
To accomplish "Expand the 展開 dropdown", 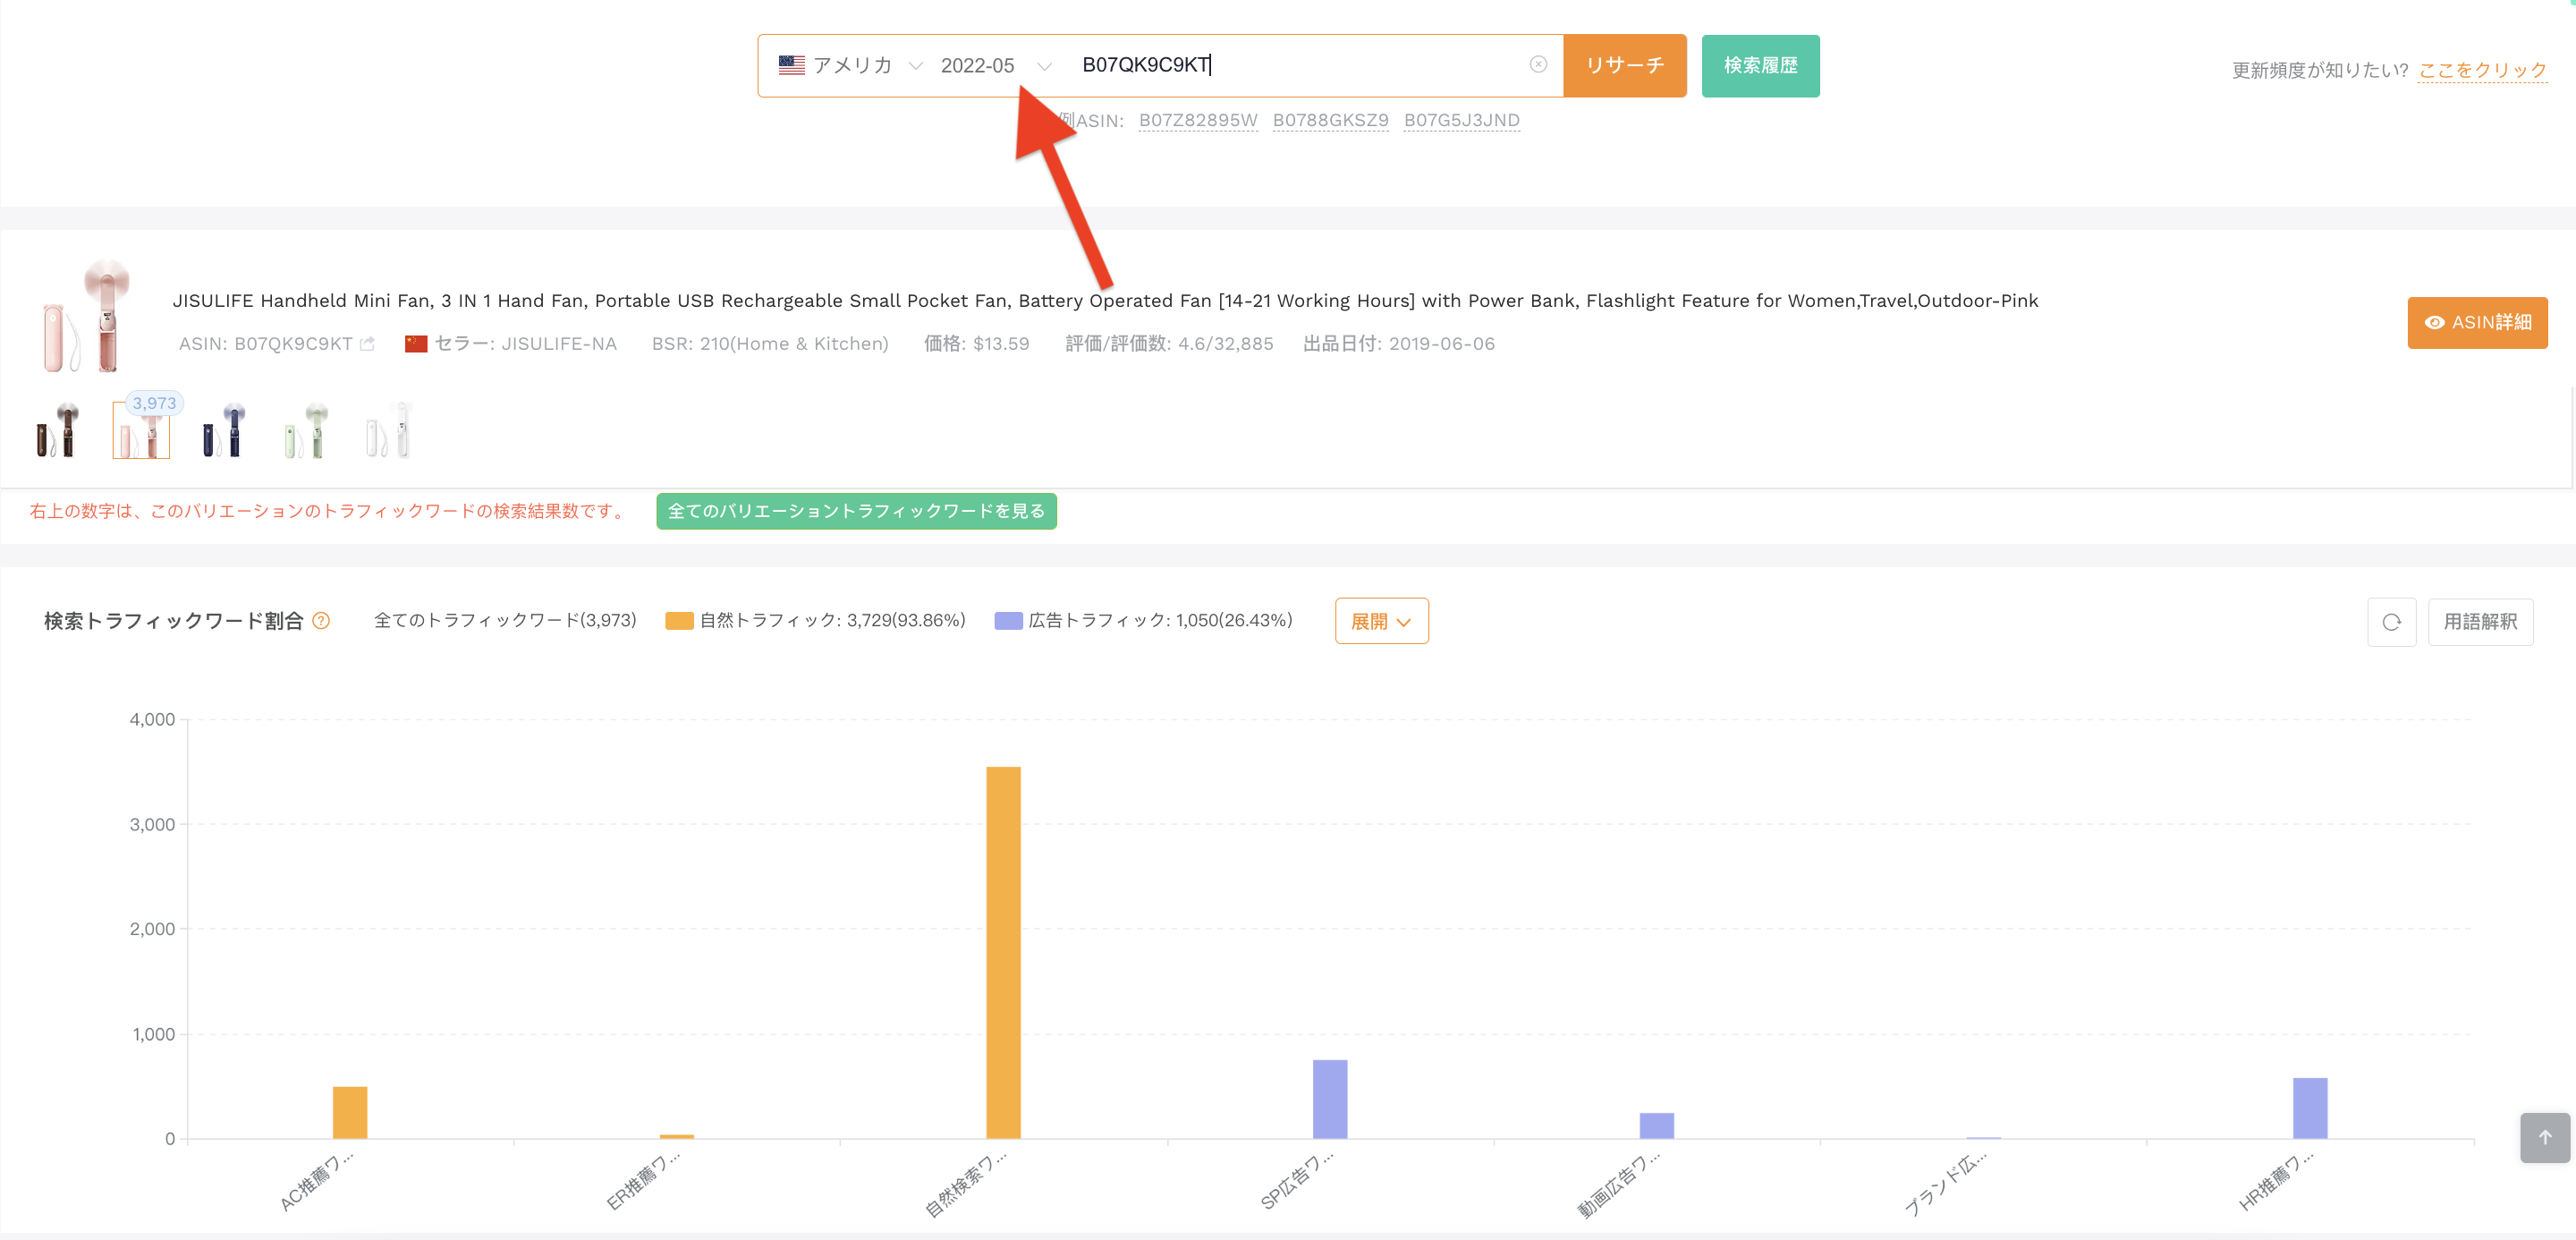I will (1381, 622).
